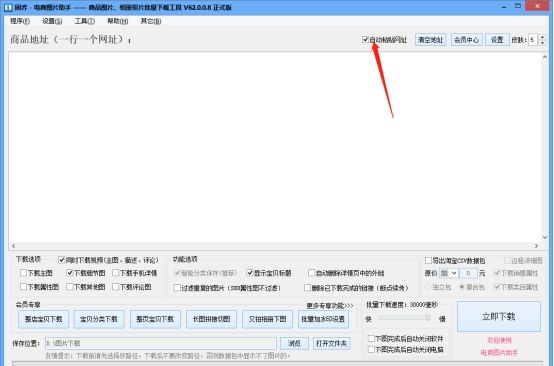Decrease the 皮肤 skin number with down arrow
554x366 pixels.
[542, 43]
